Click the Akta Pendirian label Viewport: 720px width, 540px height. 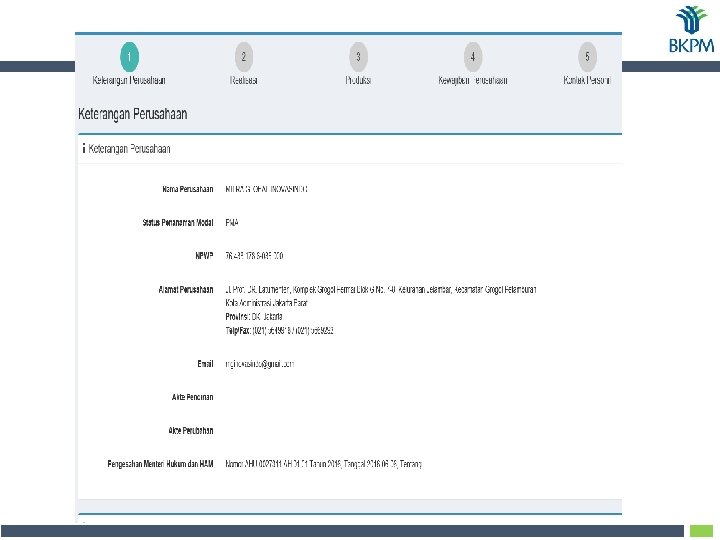click(x=192, y=397)
